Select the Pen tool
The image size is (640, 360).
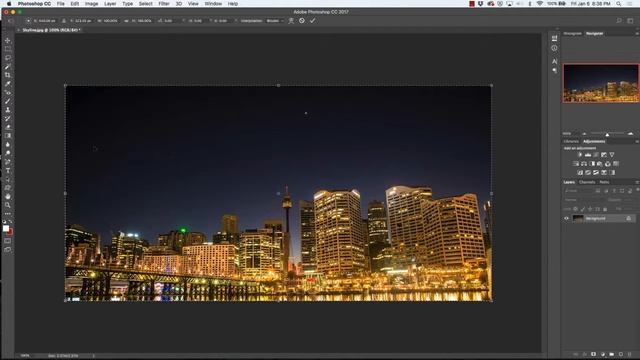tap(8, 162)
